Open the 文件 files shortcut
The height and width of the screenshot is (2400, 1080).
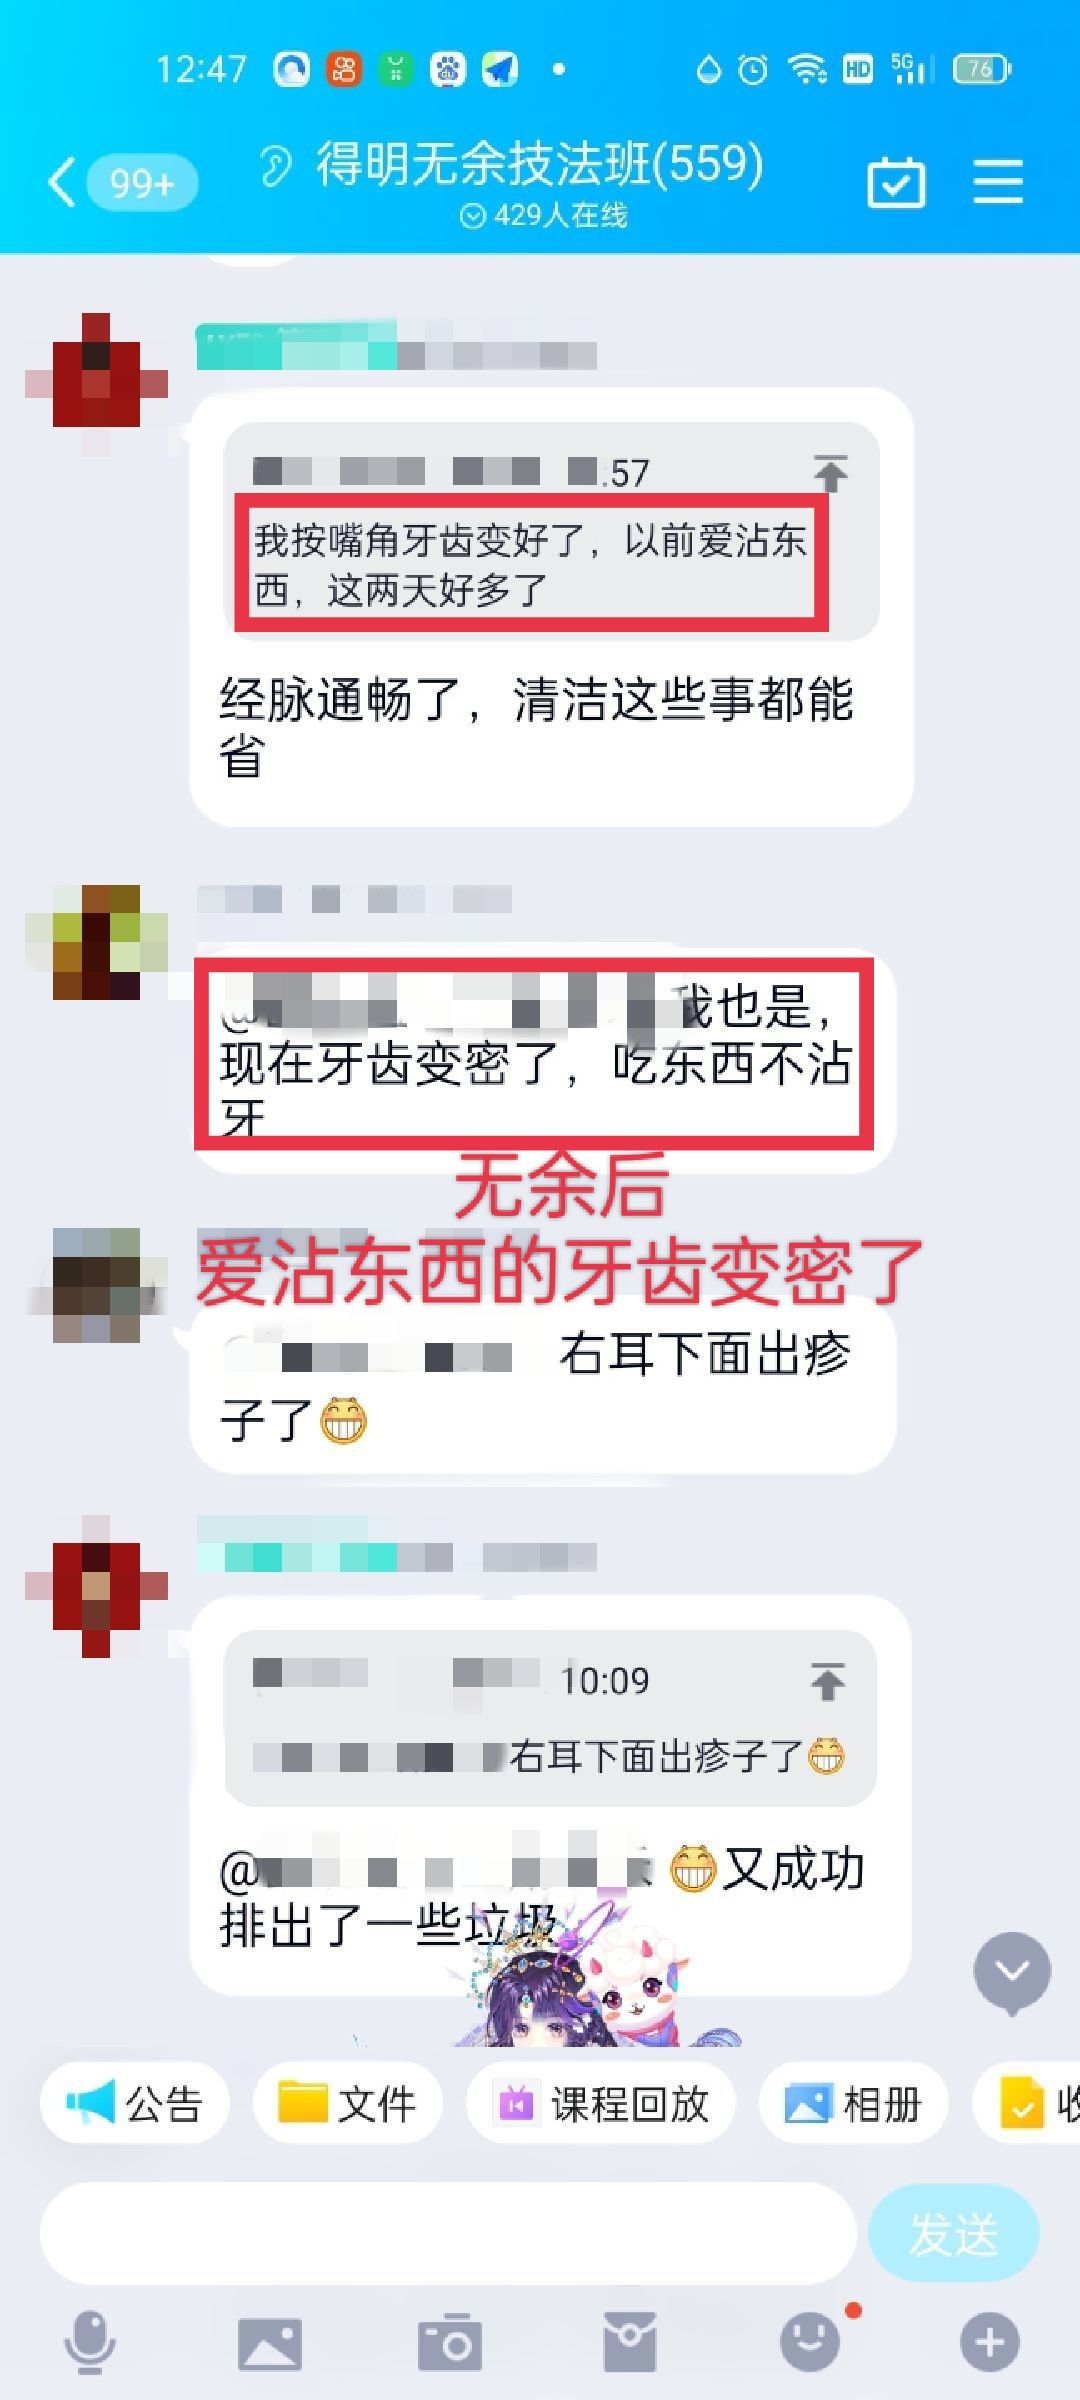coord(347,2104)
